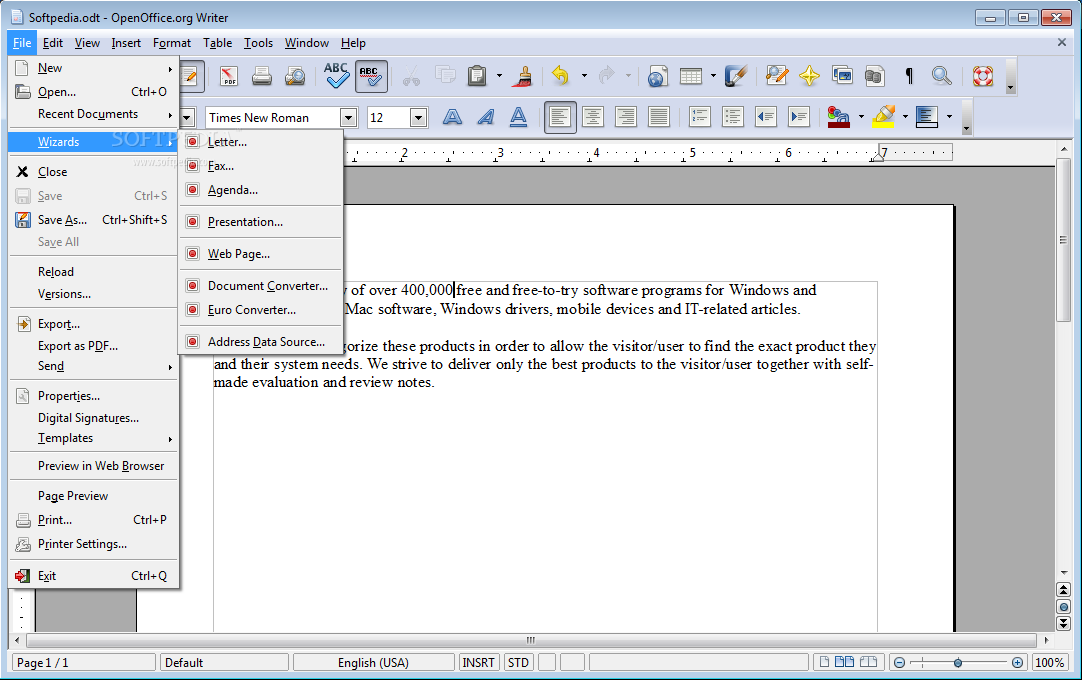Apply Italic formatting icon
This screenshot has width=1082, height=680.
(x=485, y=117)
